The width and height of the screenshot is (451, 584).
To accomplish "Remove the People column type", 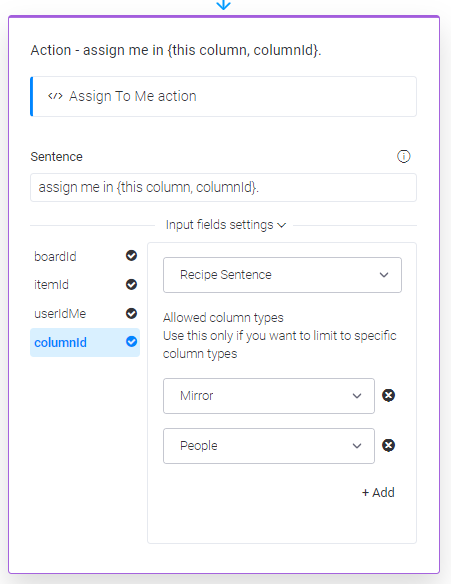I will [388, 445].
